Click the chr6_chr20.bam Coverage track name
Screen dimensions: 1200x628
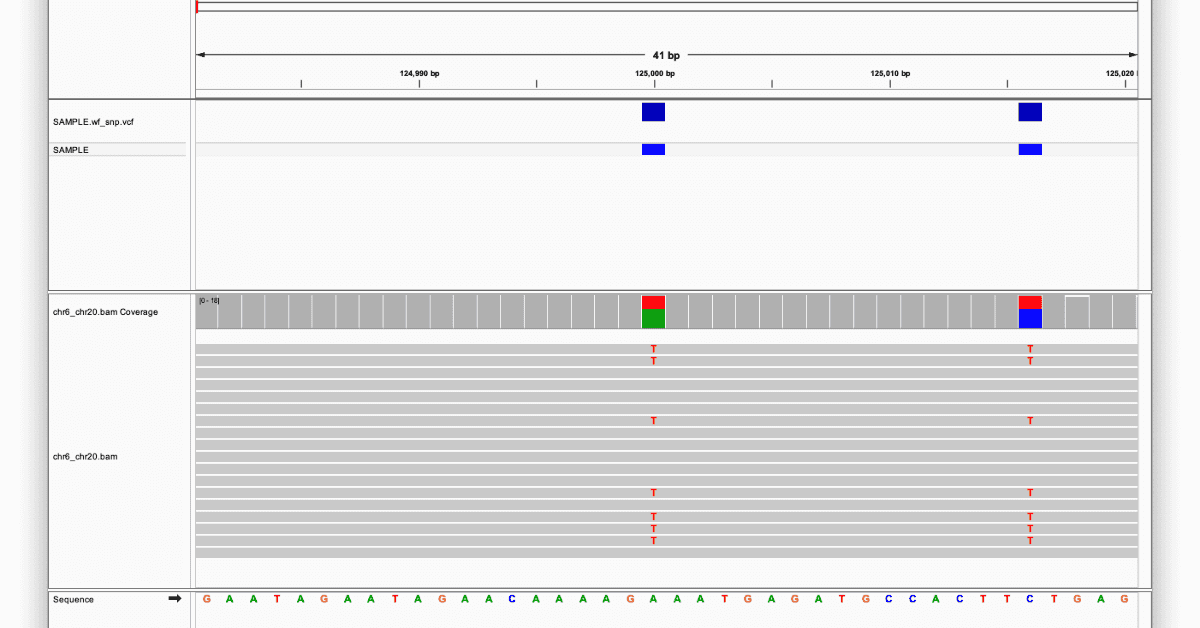pos(105,312)
